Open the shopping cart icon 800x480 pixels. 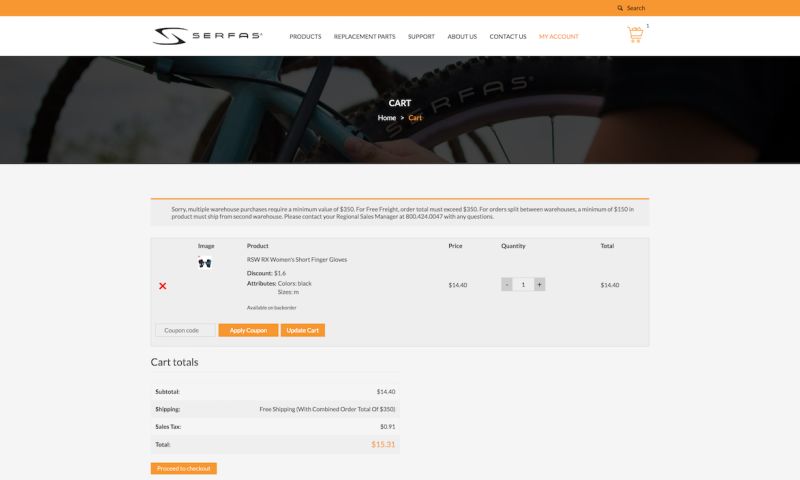point(635,35)
